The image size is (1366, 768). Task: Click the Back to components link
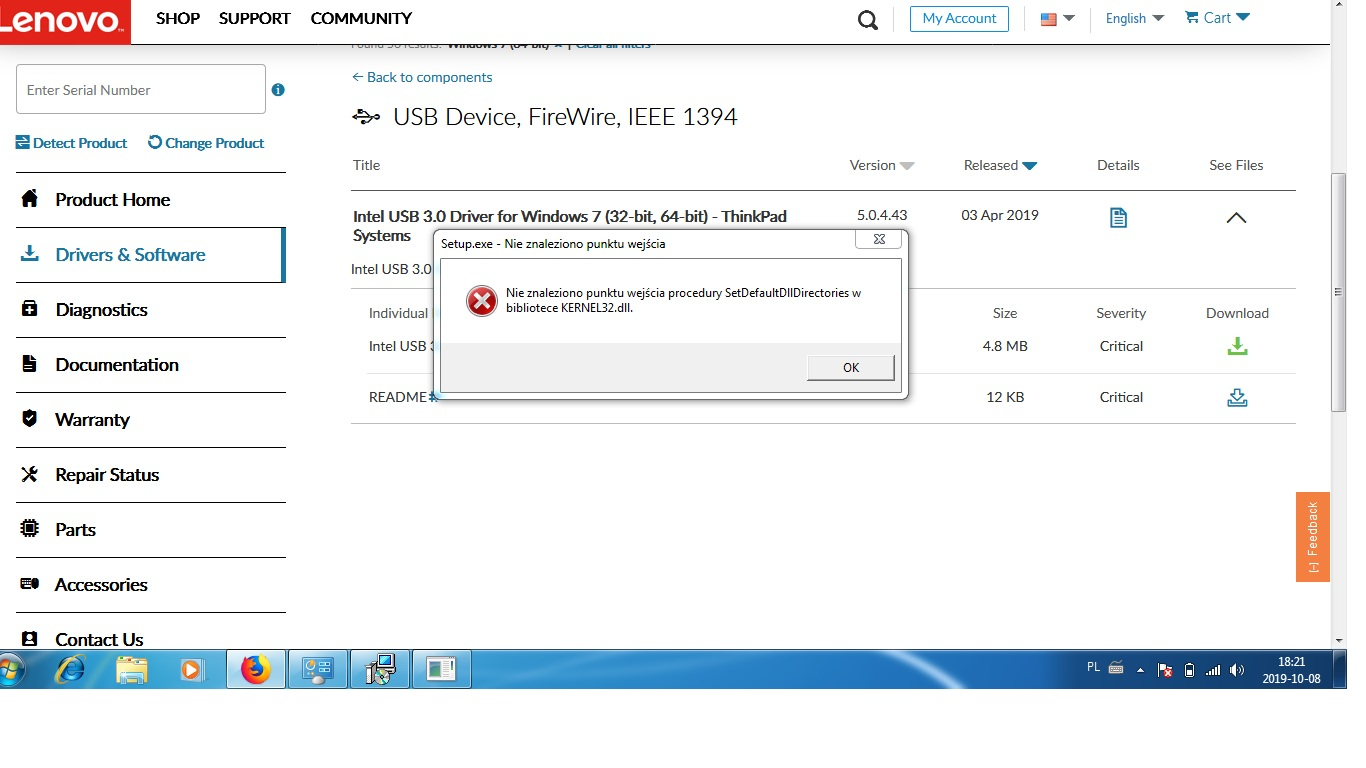coord(422,77)
